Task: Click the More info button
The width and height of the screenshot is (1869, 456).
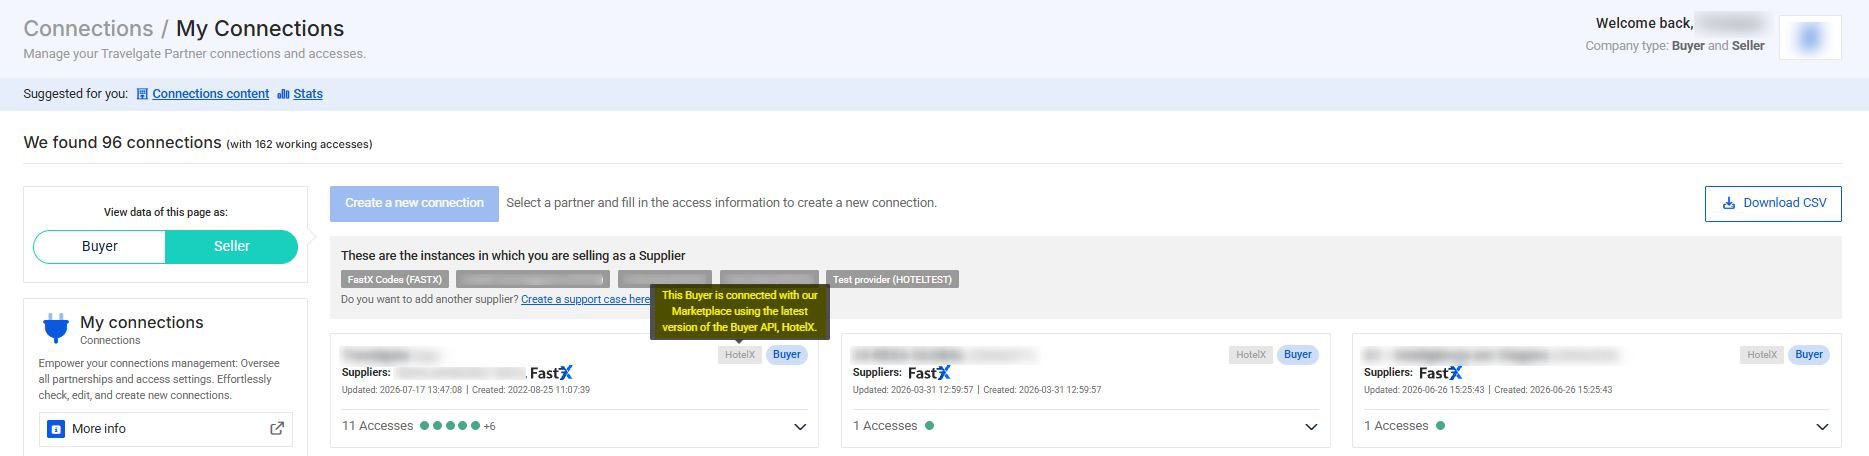Action: click(x=166, y=429)
